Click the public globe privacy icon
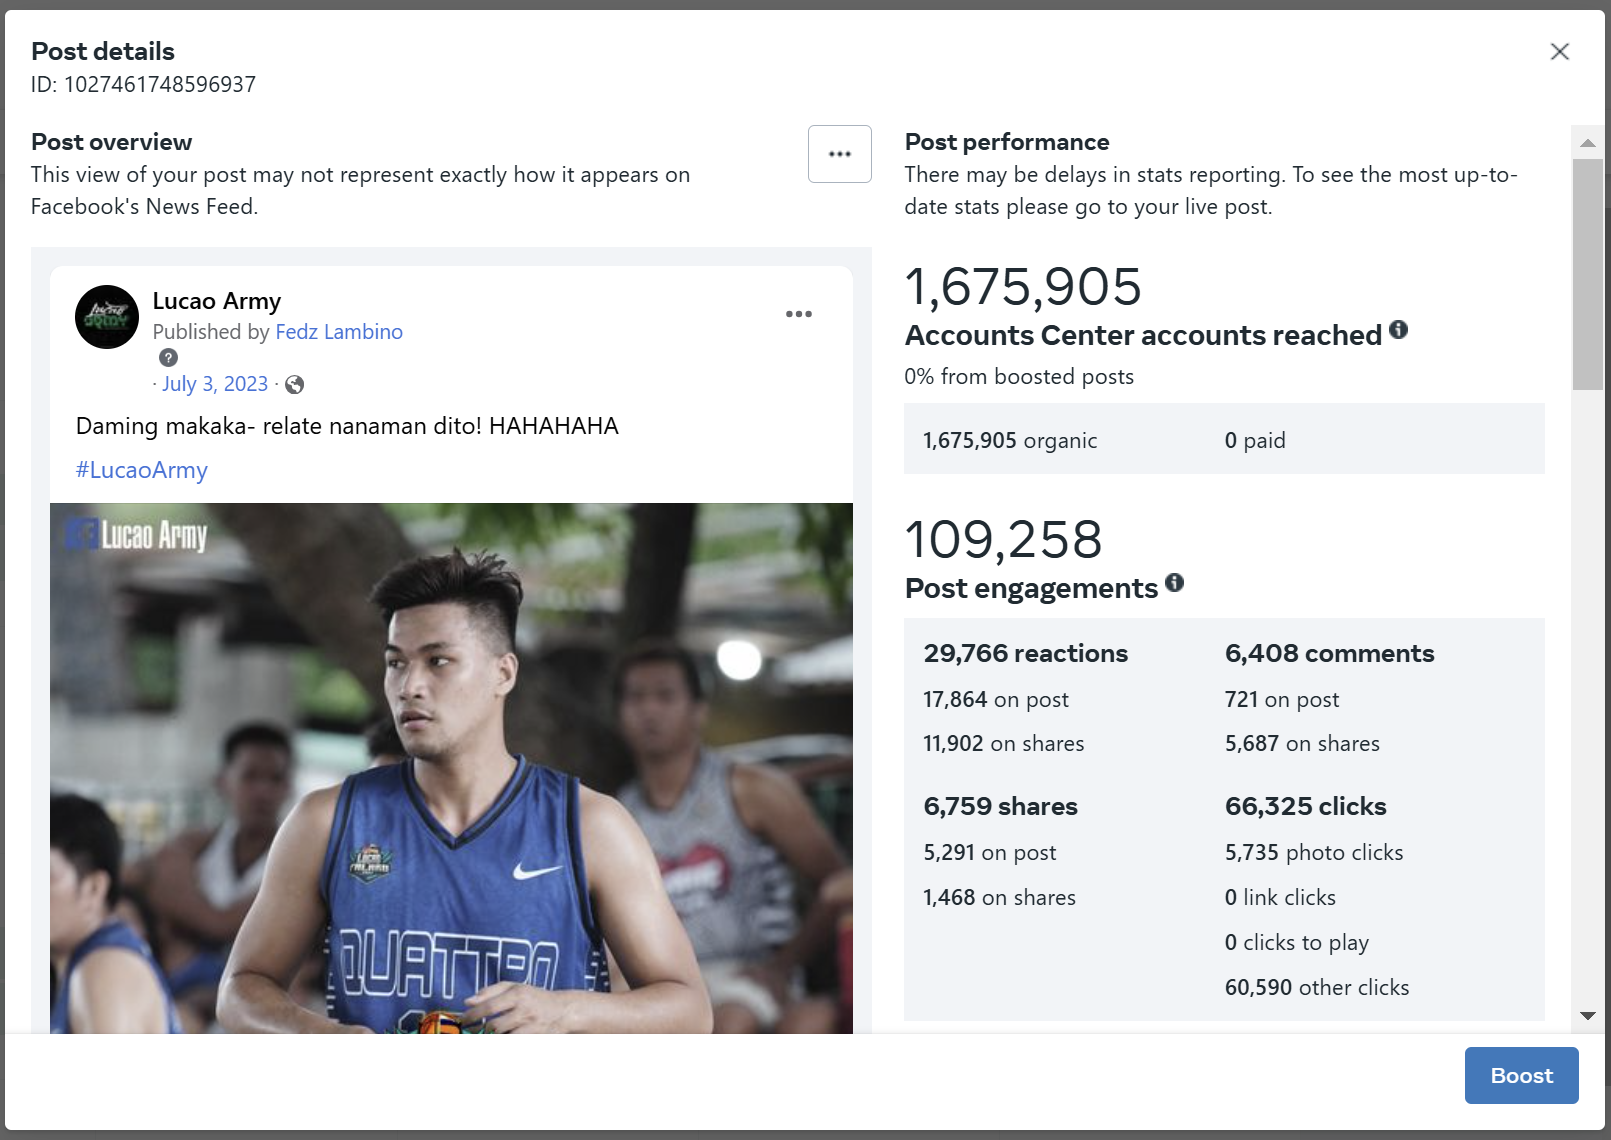The height and width of the screenshot is (1140, 1611). coord(294,384)
